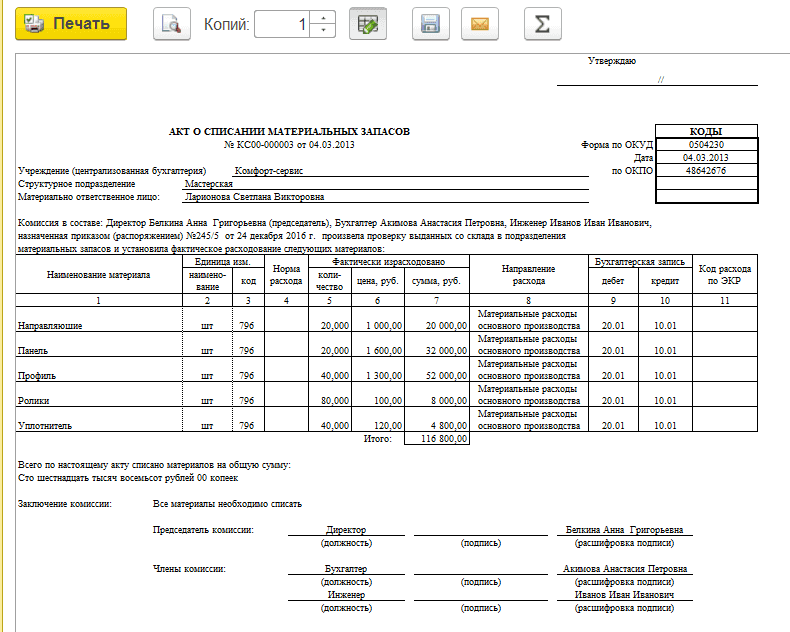The width and height of the screenshot is (790, 632).
Task: Select price 1 600,00 in Панель row
Action: [x=378, y=344]
